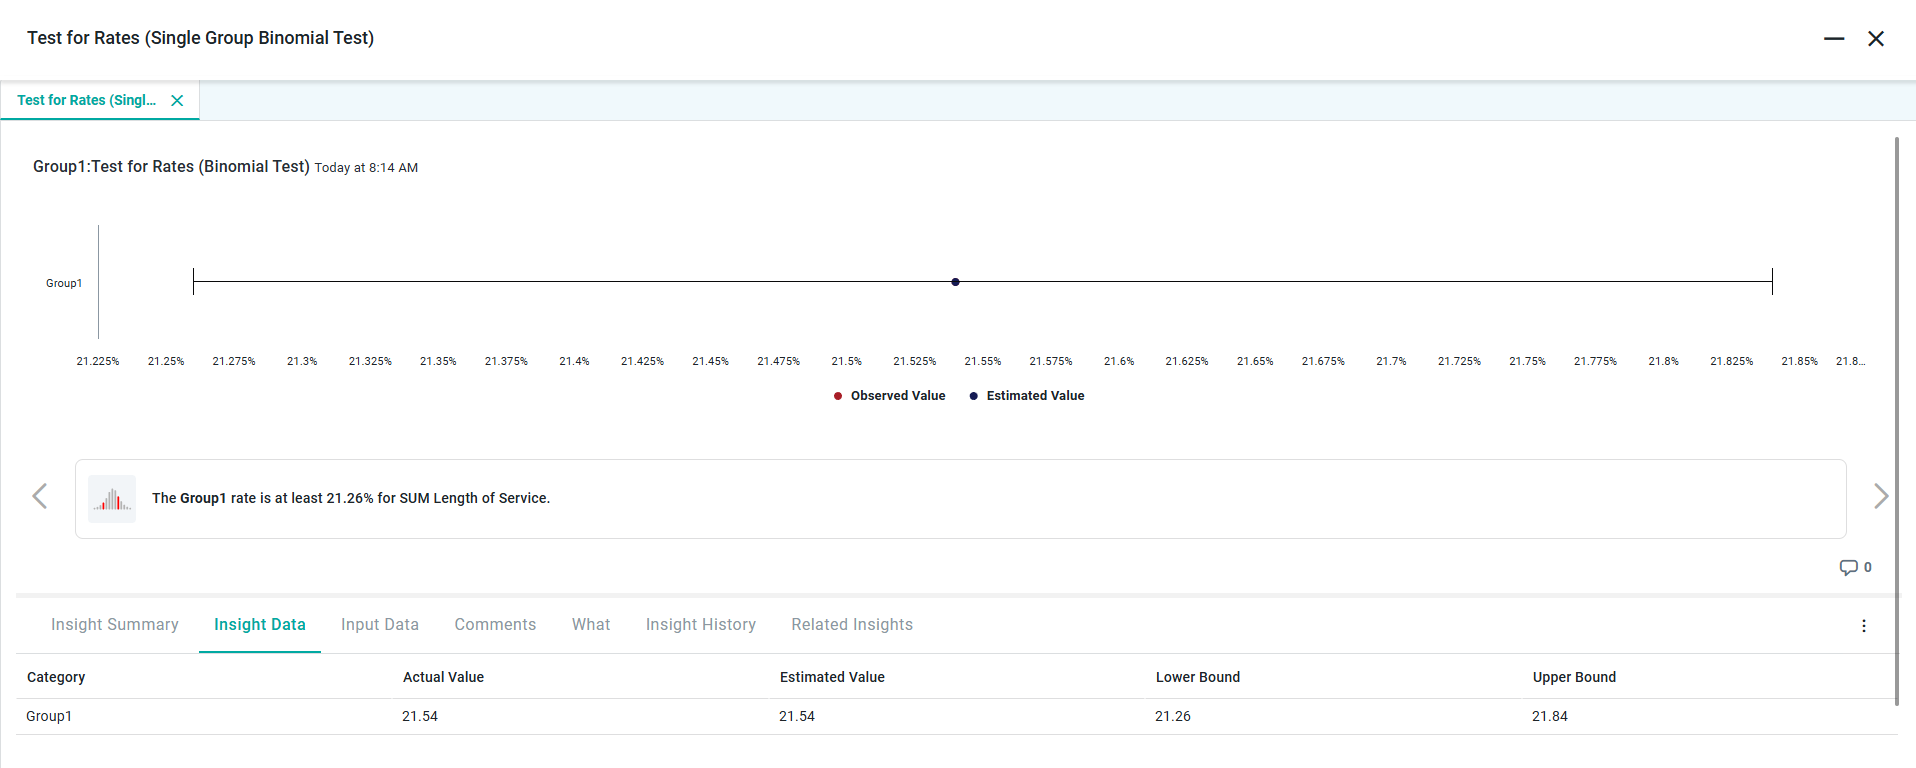Viewport: 1916px width, 768px height.
Task: Close the Test for Rates tab
Action: click(177, 100)
